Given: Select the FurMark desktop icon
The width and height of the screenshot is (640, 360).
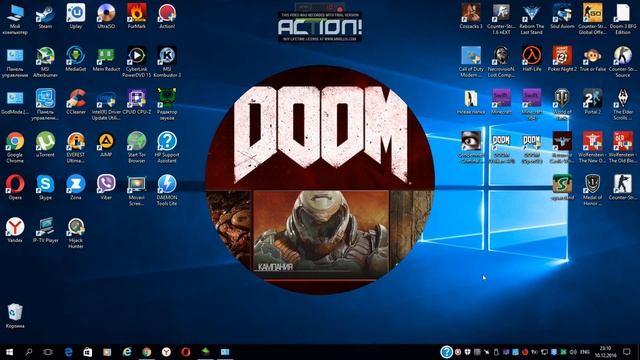Looking at the screenshot, I should (137, 16).
